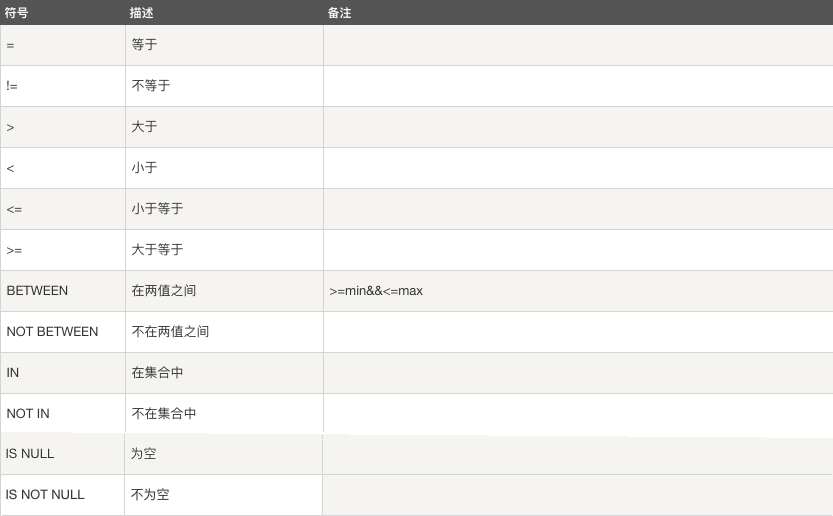The image size is (833, 516).
Task: Click the 为空 description cell
Action: [x=144, y=454]
